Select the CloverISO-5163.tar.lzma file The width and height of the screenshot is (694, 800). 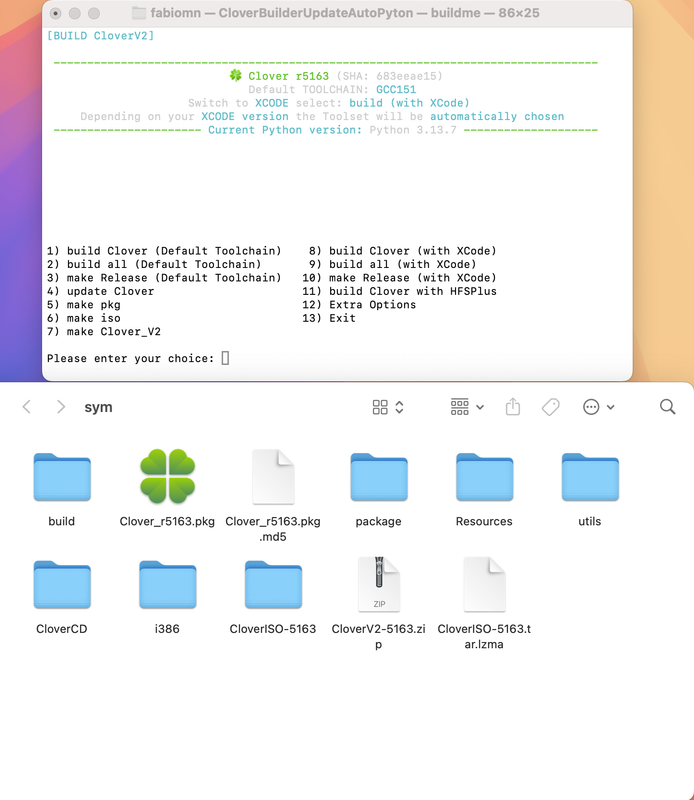click(484, 584)
